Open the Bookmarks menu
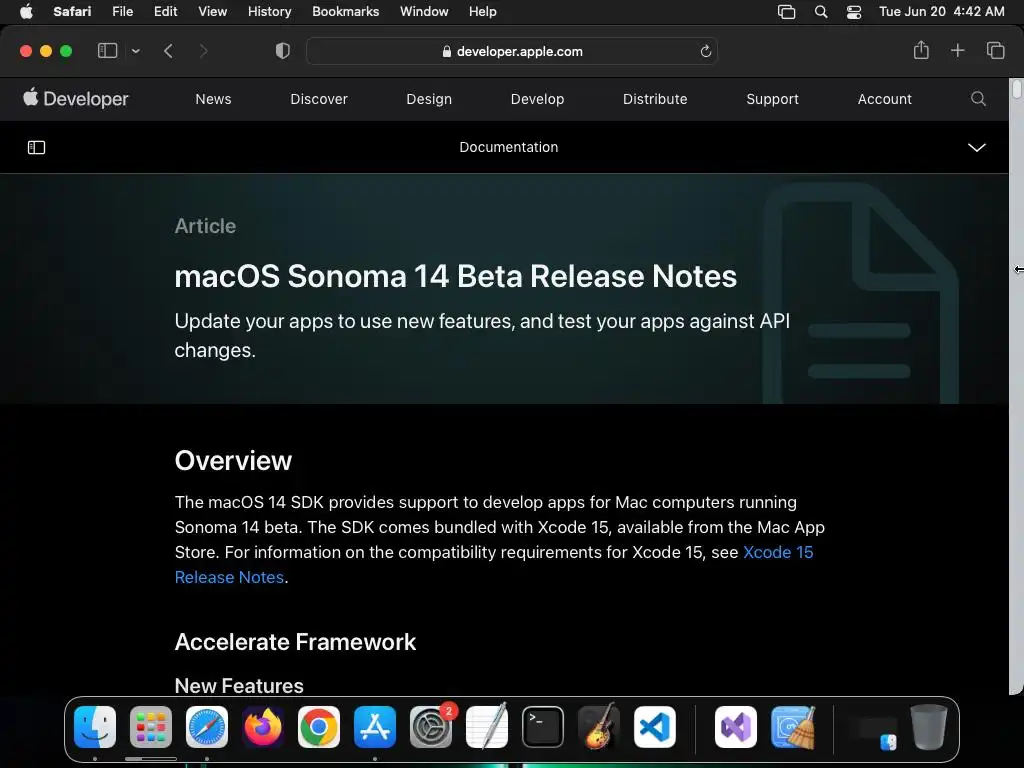This screenshot has width=1024, height=768. [x=345, y=11]
